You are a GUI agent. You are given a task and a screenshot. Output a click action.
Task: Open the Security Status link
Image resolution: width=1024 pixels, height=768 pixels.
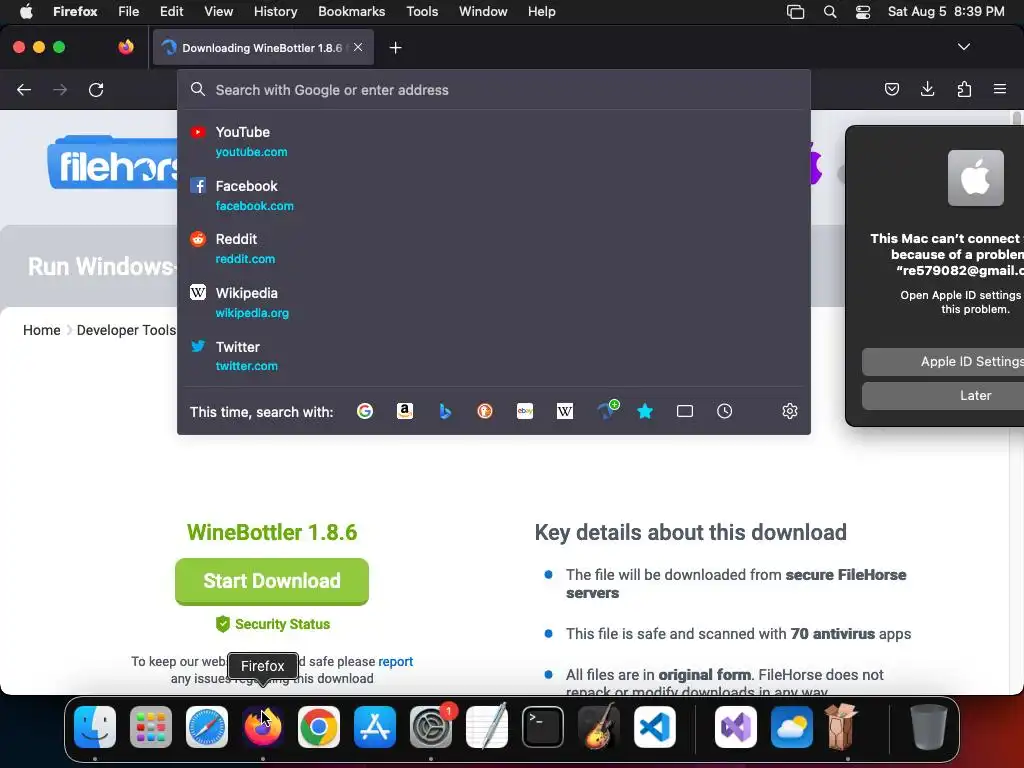(273, 624)
